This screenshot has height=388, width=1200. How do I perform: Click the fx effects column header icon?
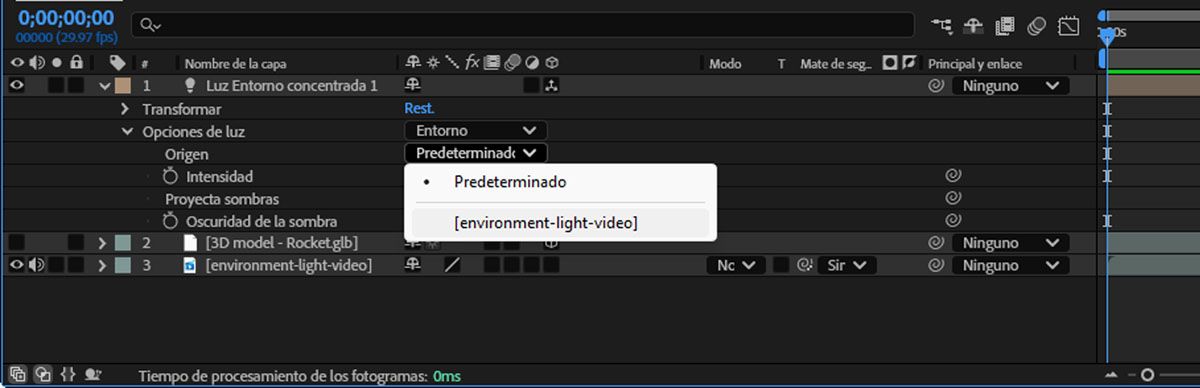473,63
